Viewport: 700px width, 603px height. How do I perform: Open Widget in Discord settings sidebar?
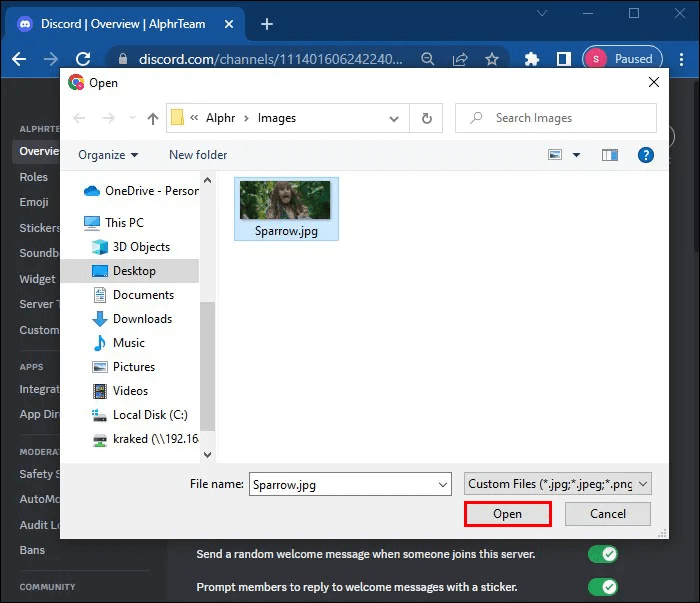pyautogui.click(x=38, y=279)
